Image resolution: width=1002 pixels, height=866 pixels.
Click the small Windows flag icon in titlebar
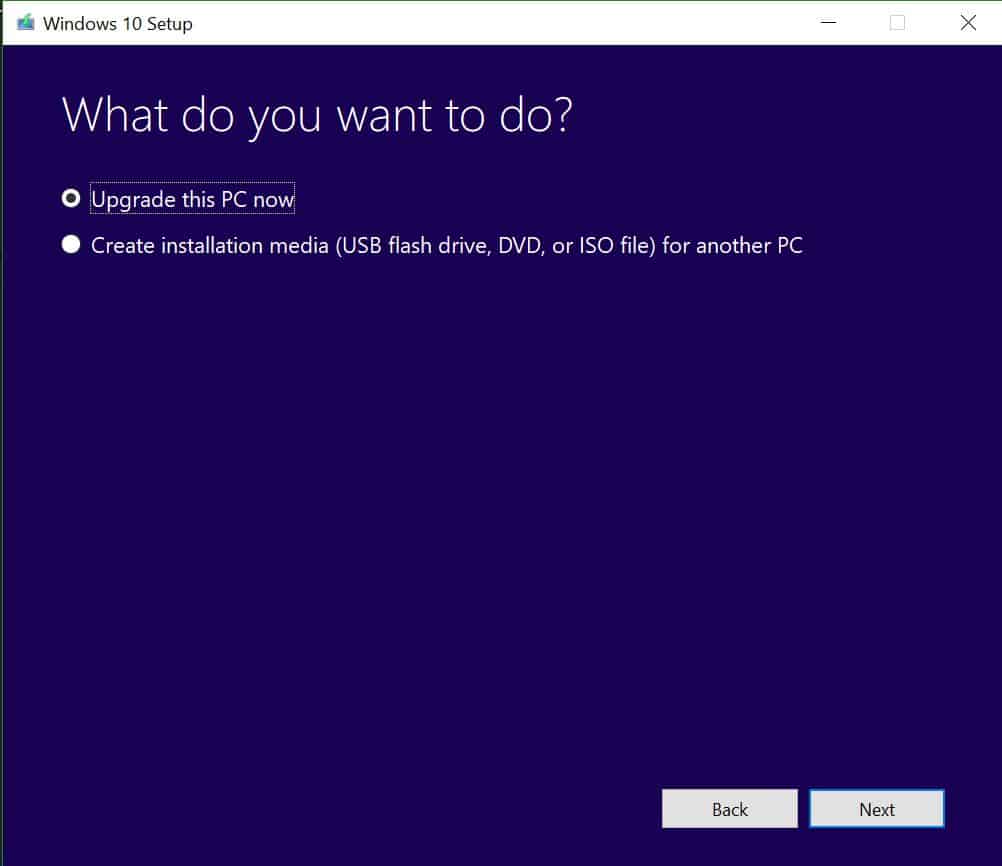[23, 22]
